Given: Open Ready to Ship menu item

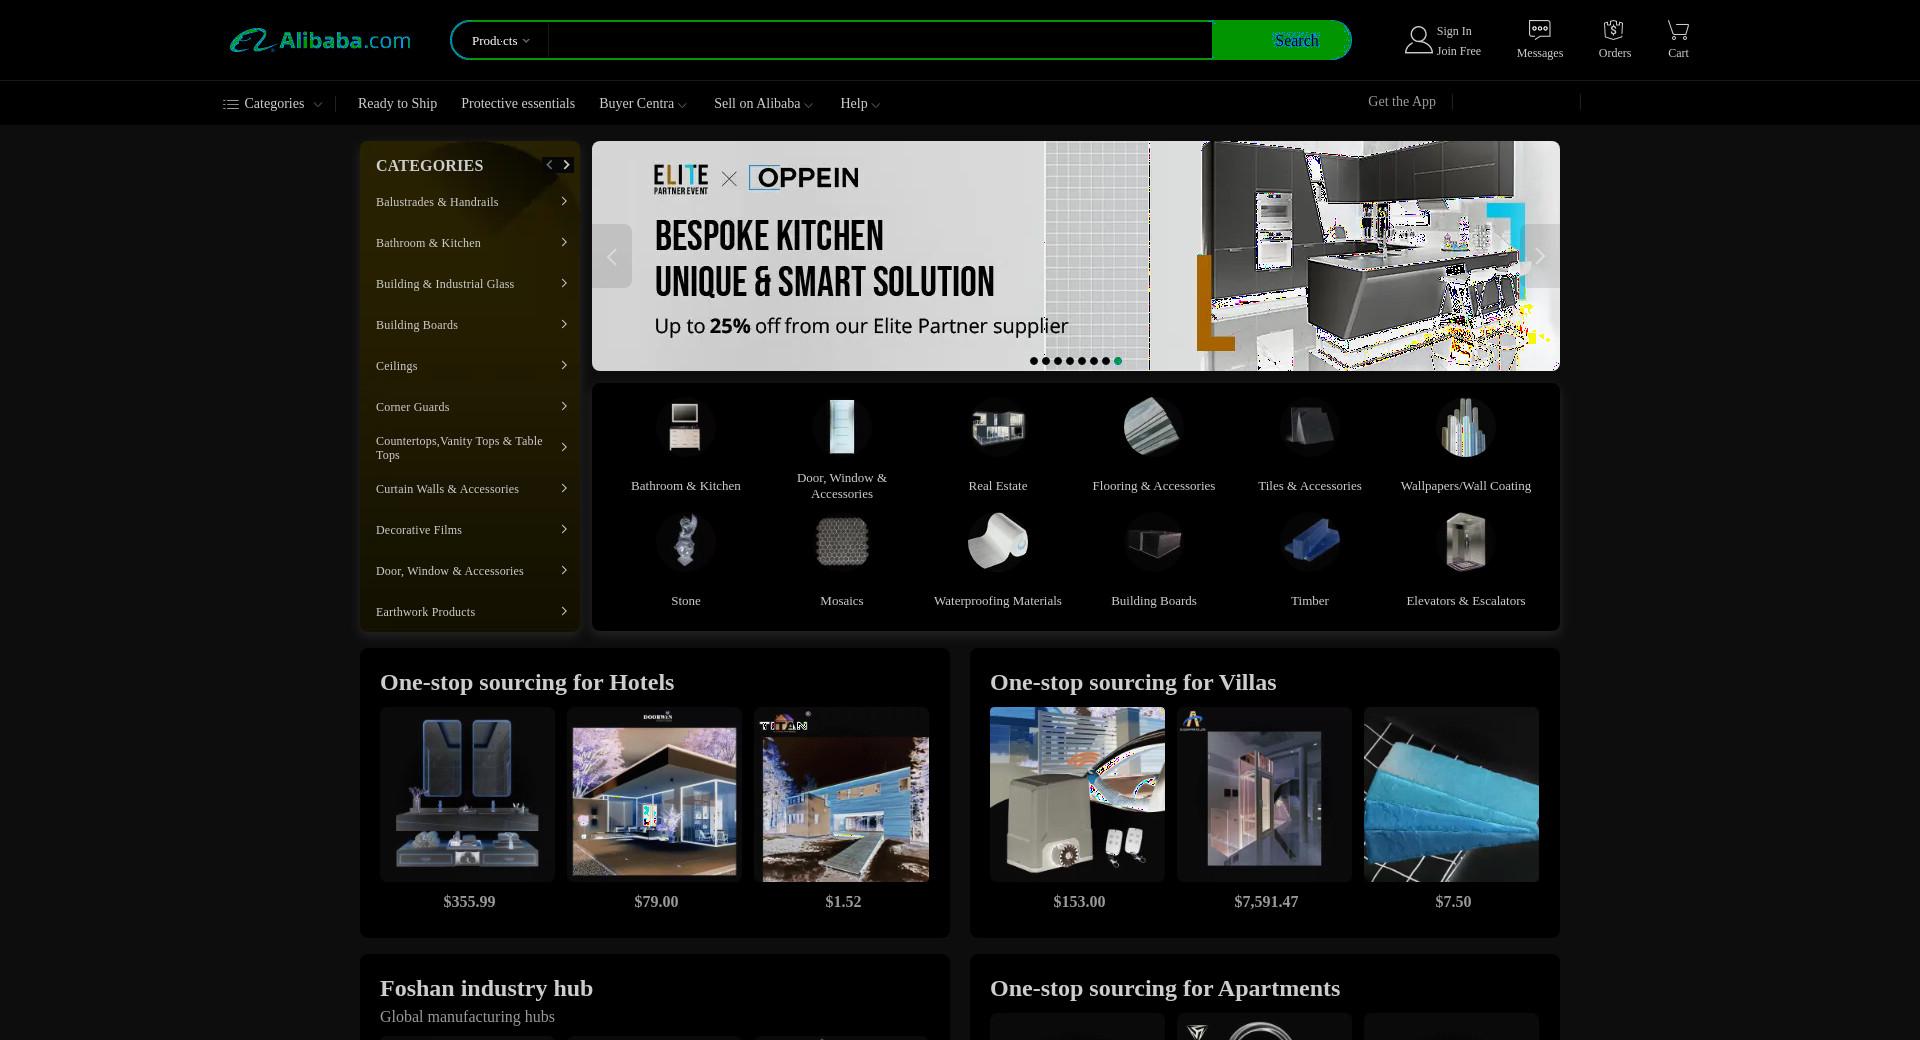Looking at the screenshot, I should pos(397,104).
